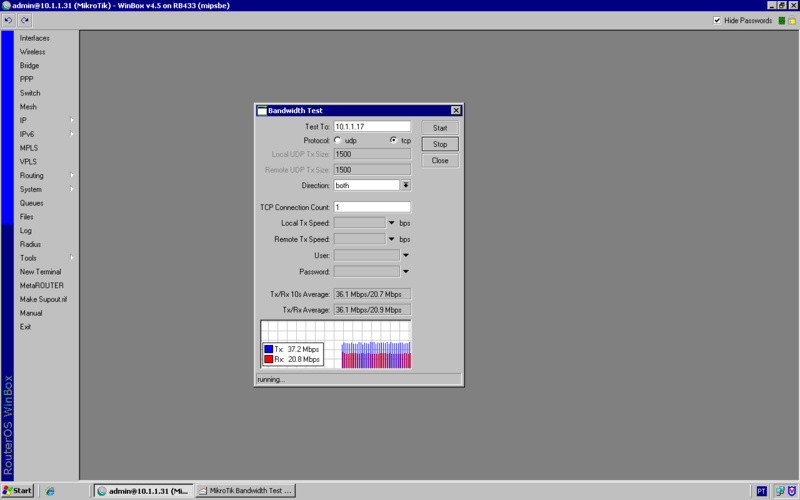Expand the Local Tx Speed option arrow
The image size is (800, 500).
[391, 223]
